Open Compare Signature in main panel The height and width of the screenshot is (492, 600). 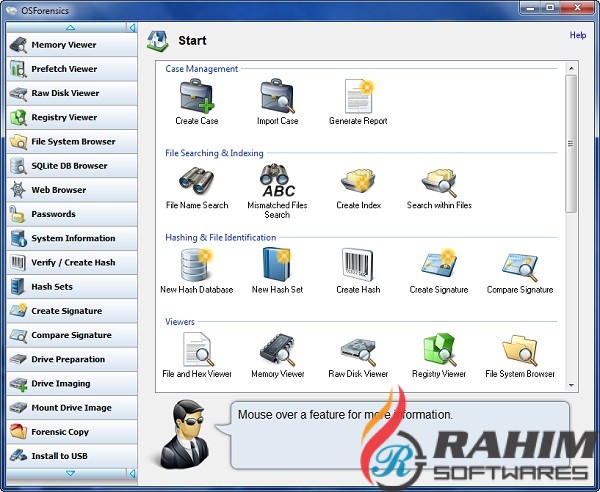point(520,271)
